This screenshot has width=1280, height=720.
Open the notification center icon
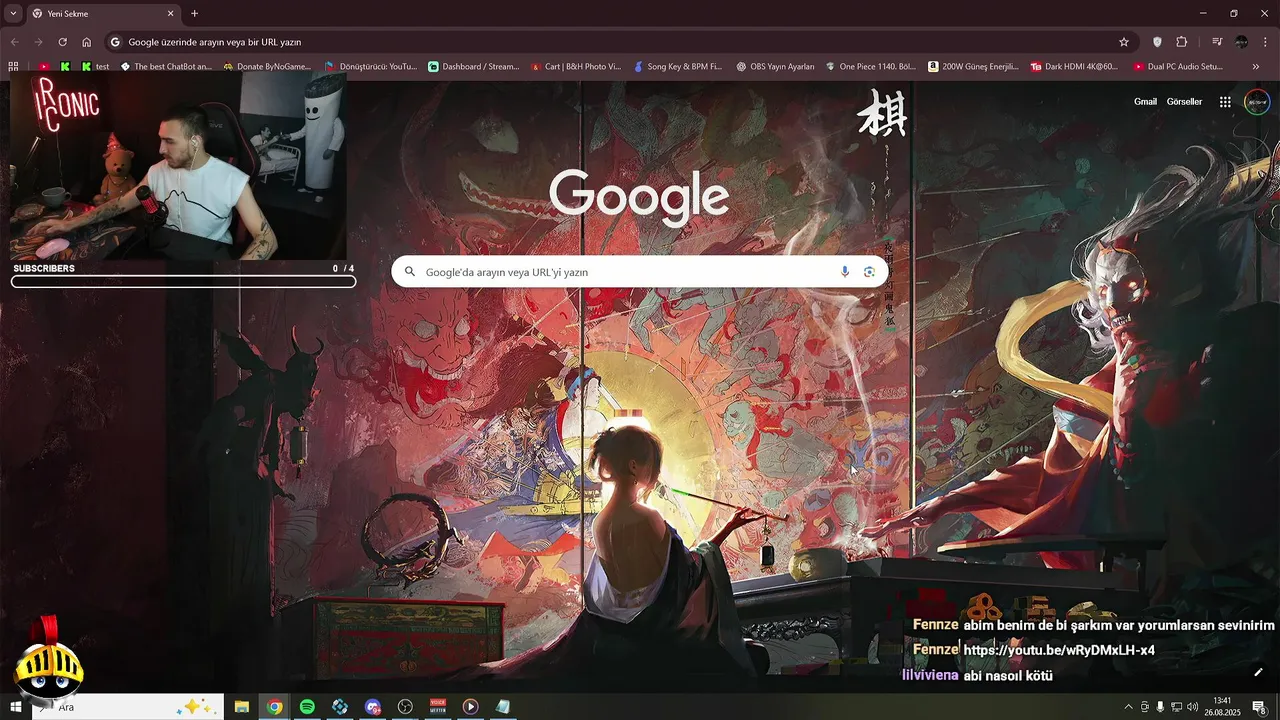tap(1259, 707)
